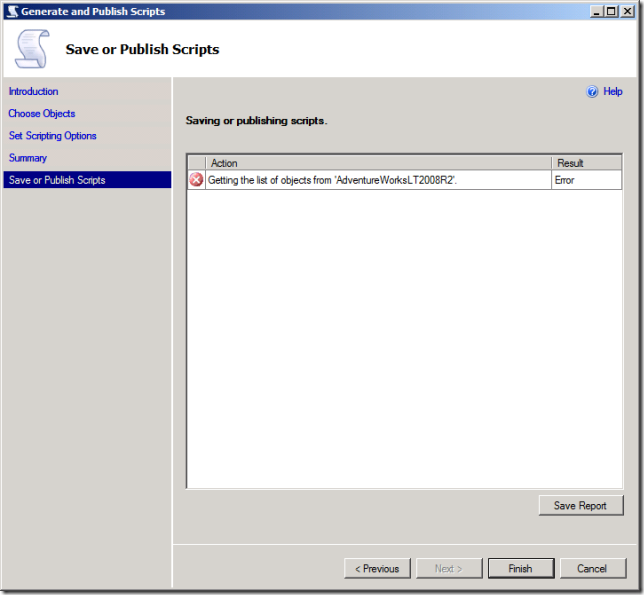644x595 pixels.
Task: Go back with the Previous button
Action: (377, 569)
